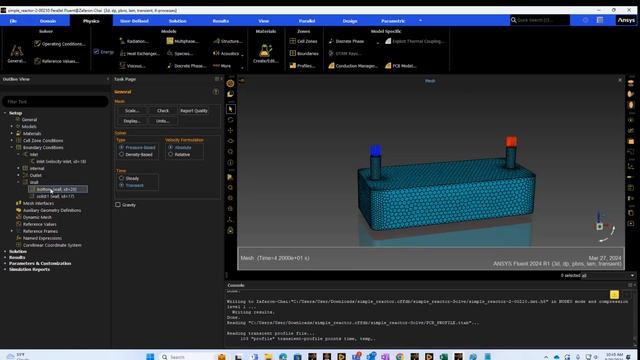Activate the rotate view tool
The width and height of the screenshot is (640, 360).
231,120
